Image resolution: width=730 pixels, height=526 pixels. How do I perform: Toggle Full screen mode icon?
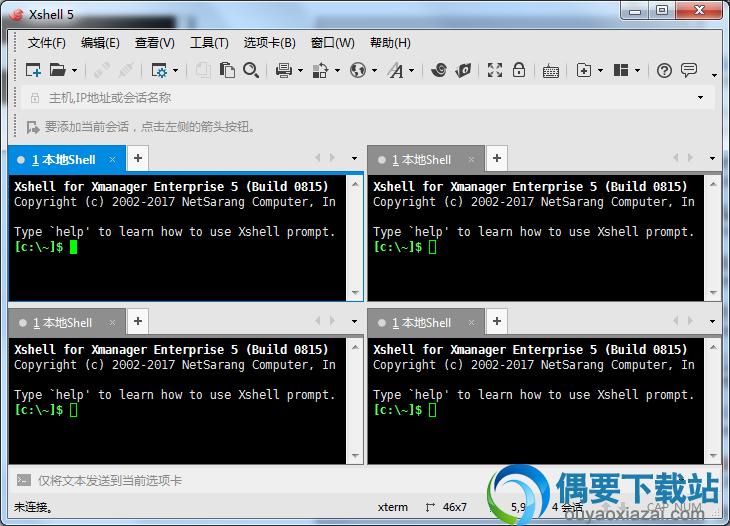pyautogui.click(x=495, y=70)
